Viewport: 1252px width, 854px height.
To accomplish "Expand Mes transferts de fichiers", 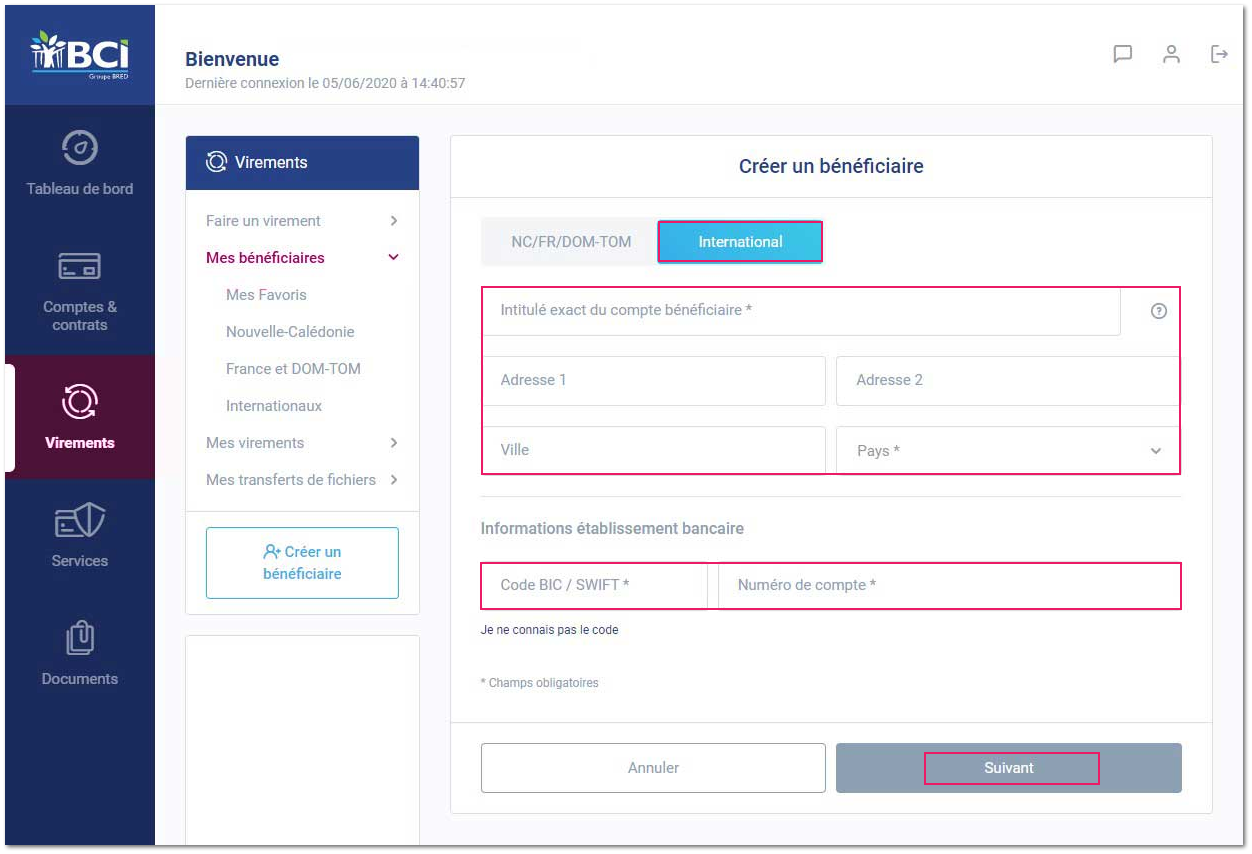I will pyautogui.click(x=302, y=480).
